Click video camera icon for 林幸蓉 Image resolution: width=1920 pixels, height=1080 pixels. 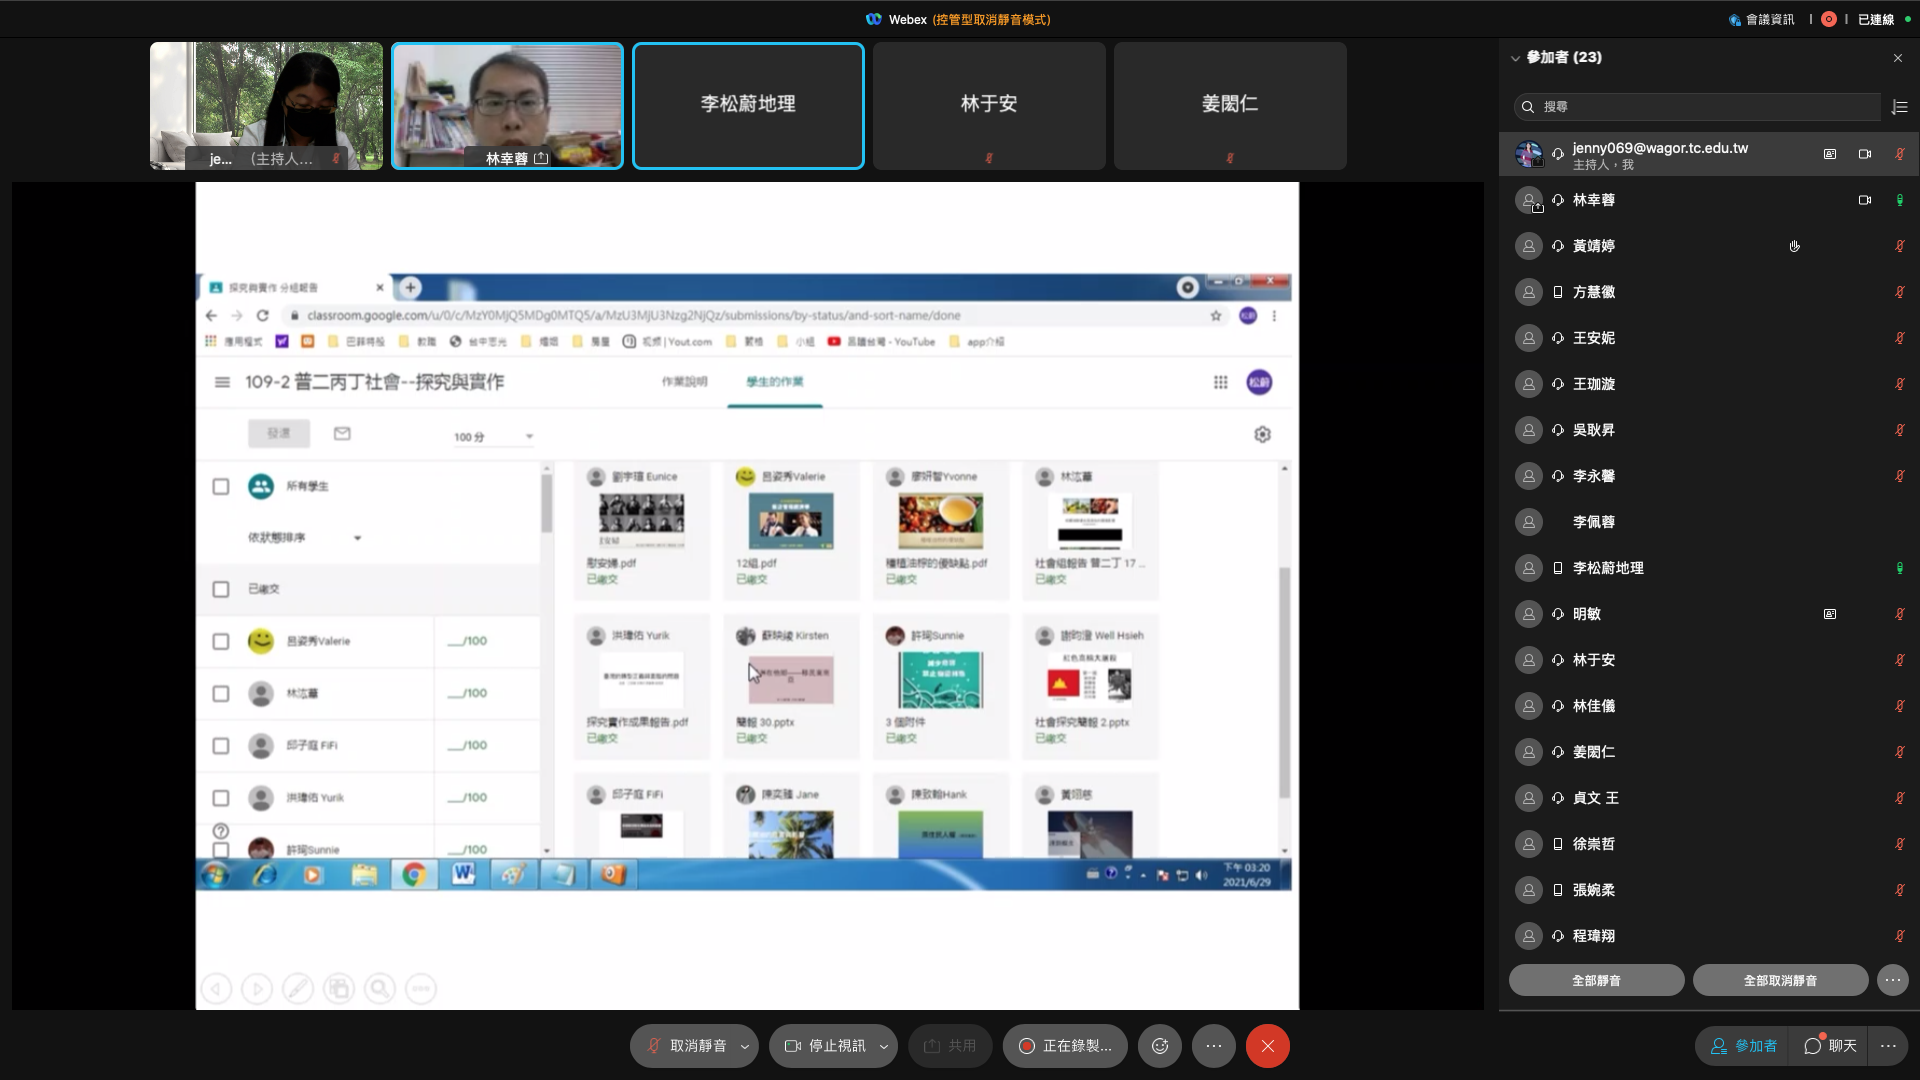pos(1864,200)
